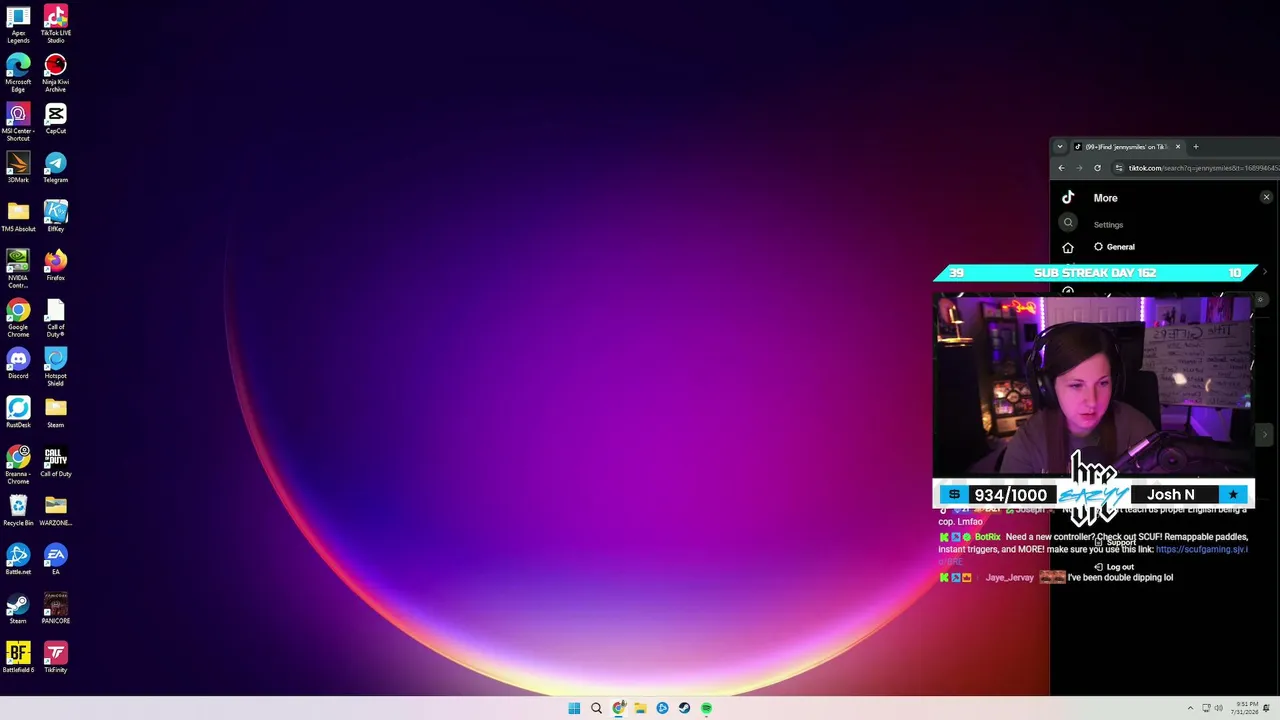Viewport: 1280px width, 720px height.
Task: Open Windows Search on the taskbar
Action: point(596,708)
